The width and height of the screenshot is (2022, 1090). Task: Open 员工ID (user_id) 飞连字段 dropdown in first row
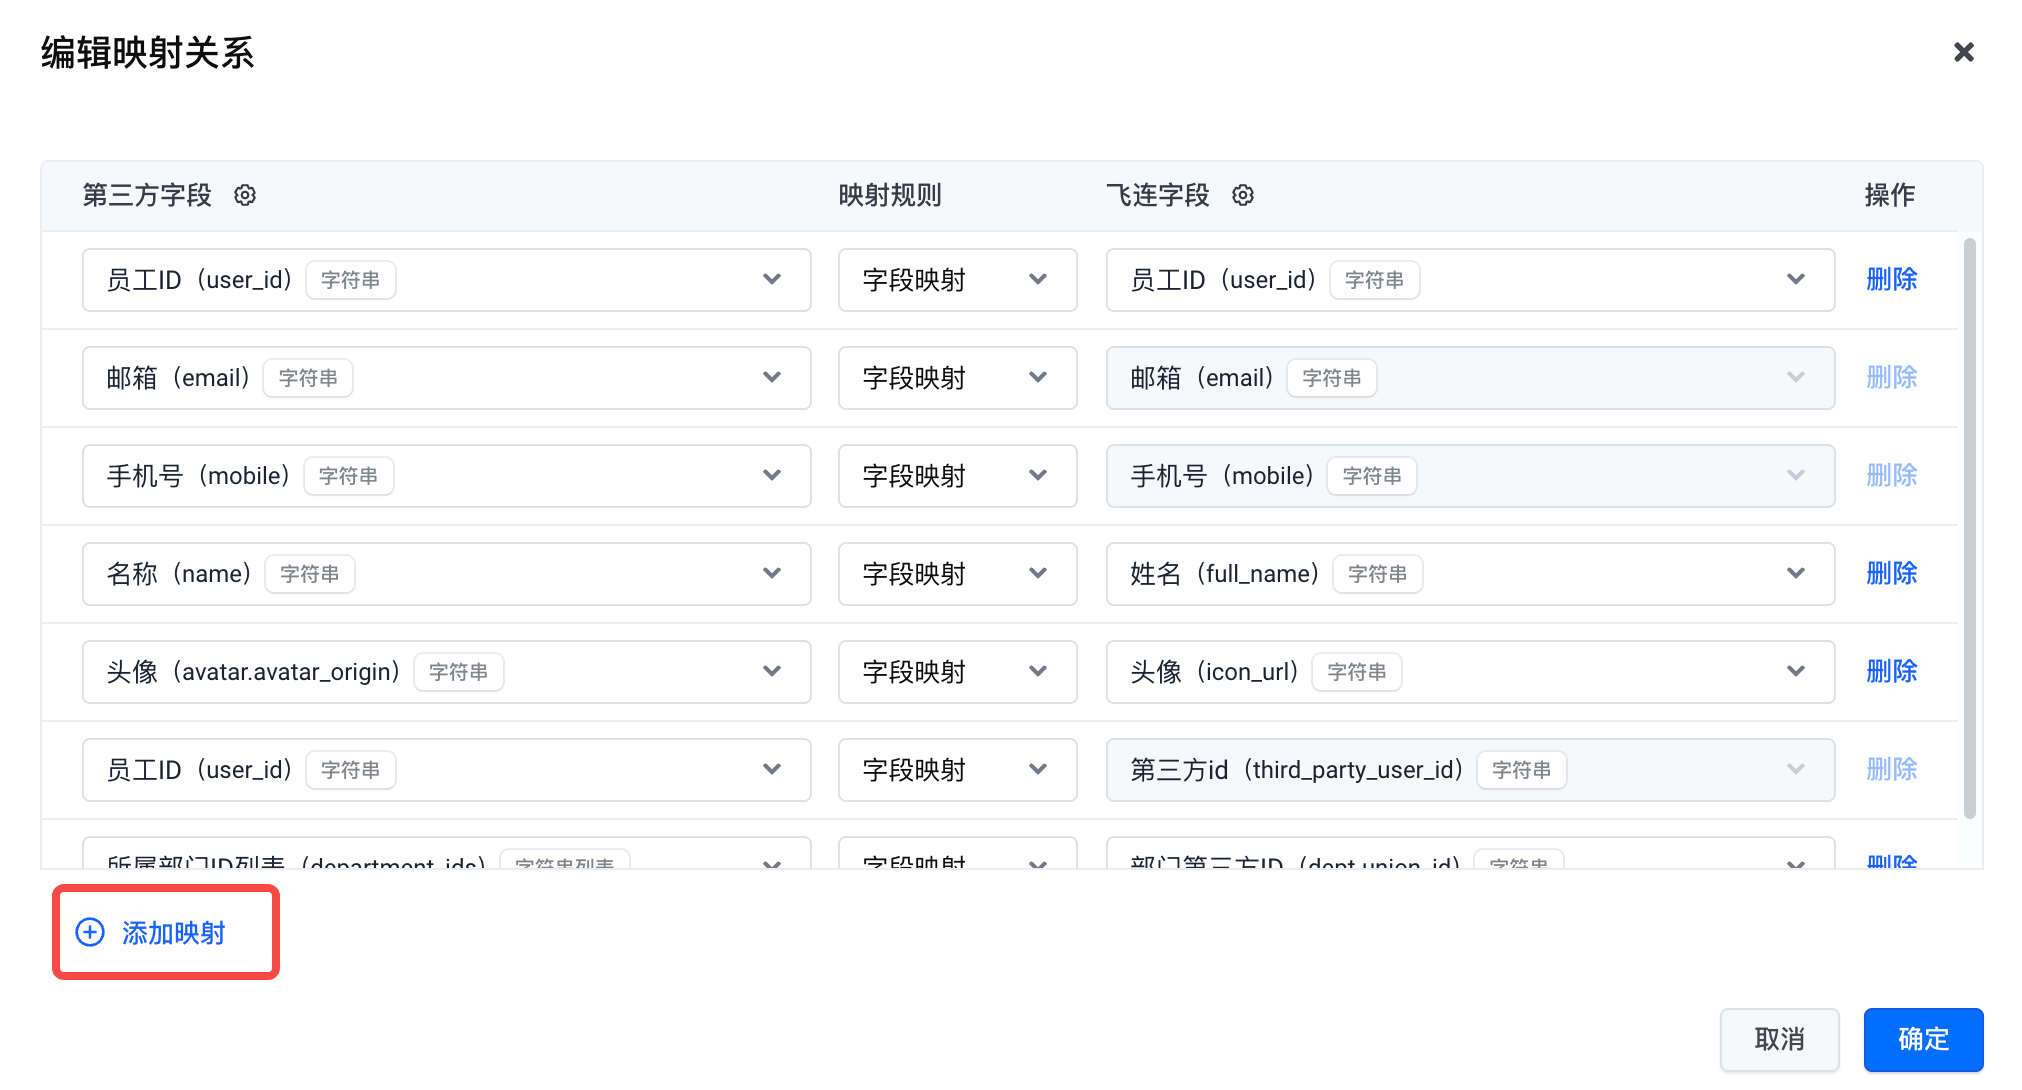pyautogui.click(x=1469, y=280)
